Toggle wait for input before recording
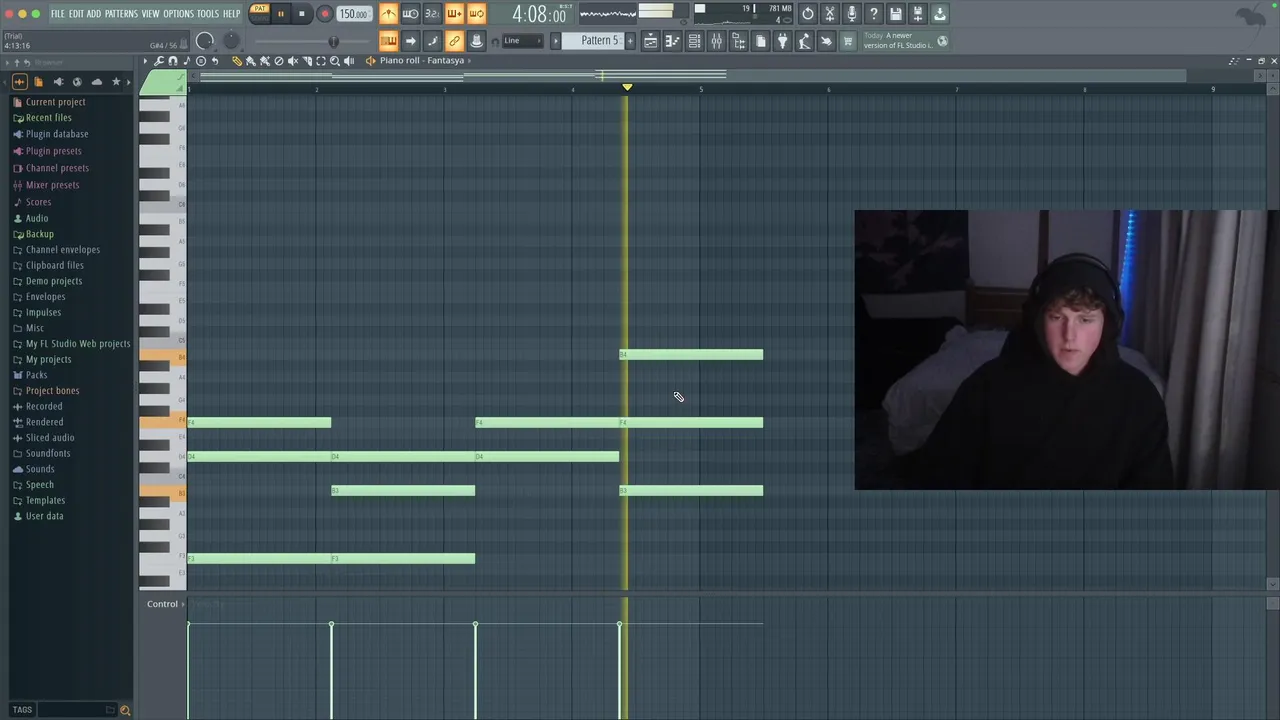 [x=411, y=14]
